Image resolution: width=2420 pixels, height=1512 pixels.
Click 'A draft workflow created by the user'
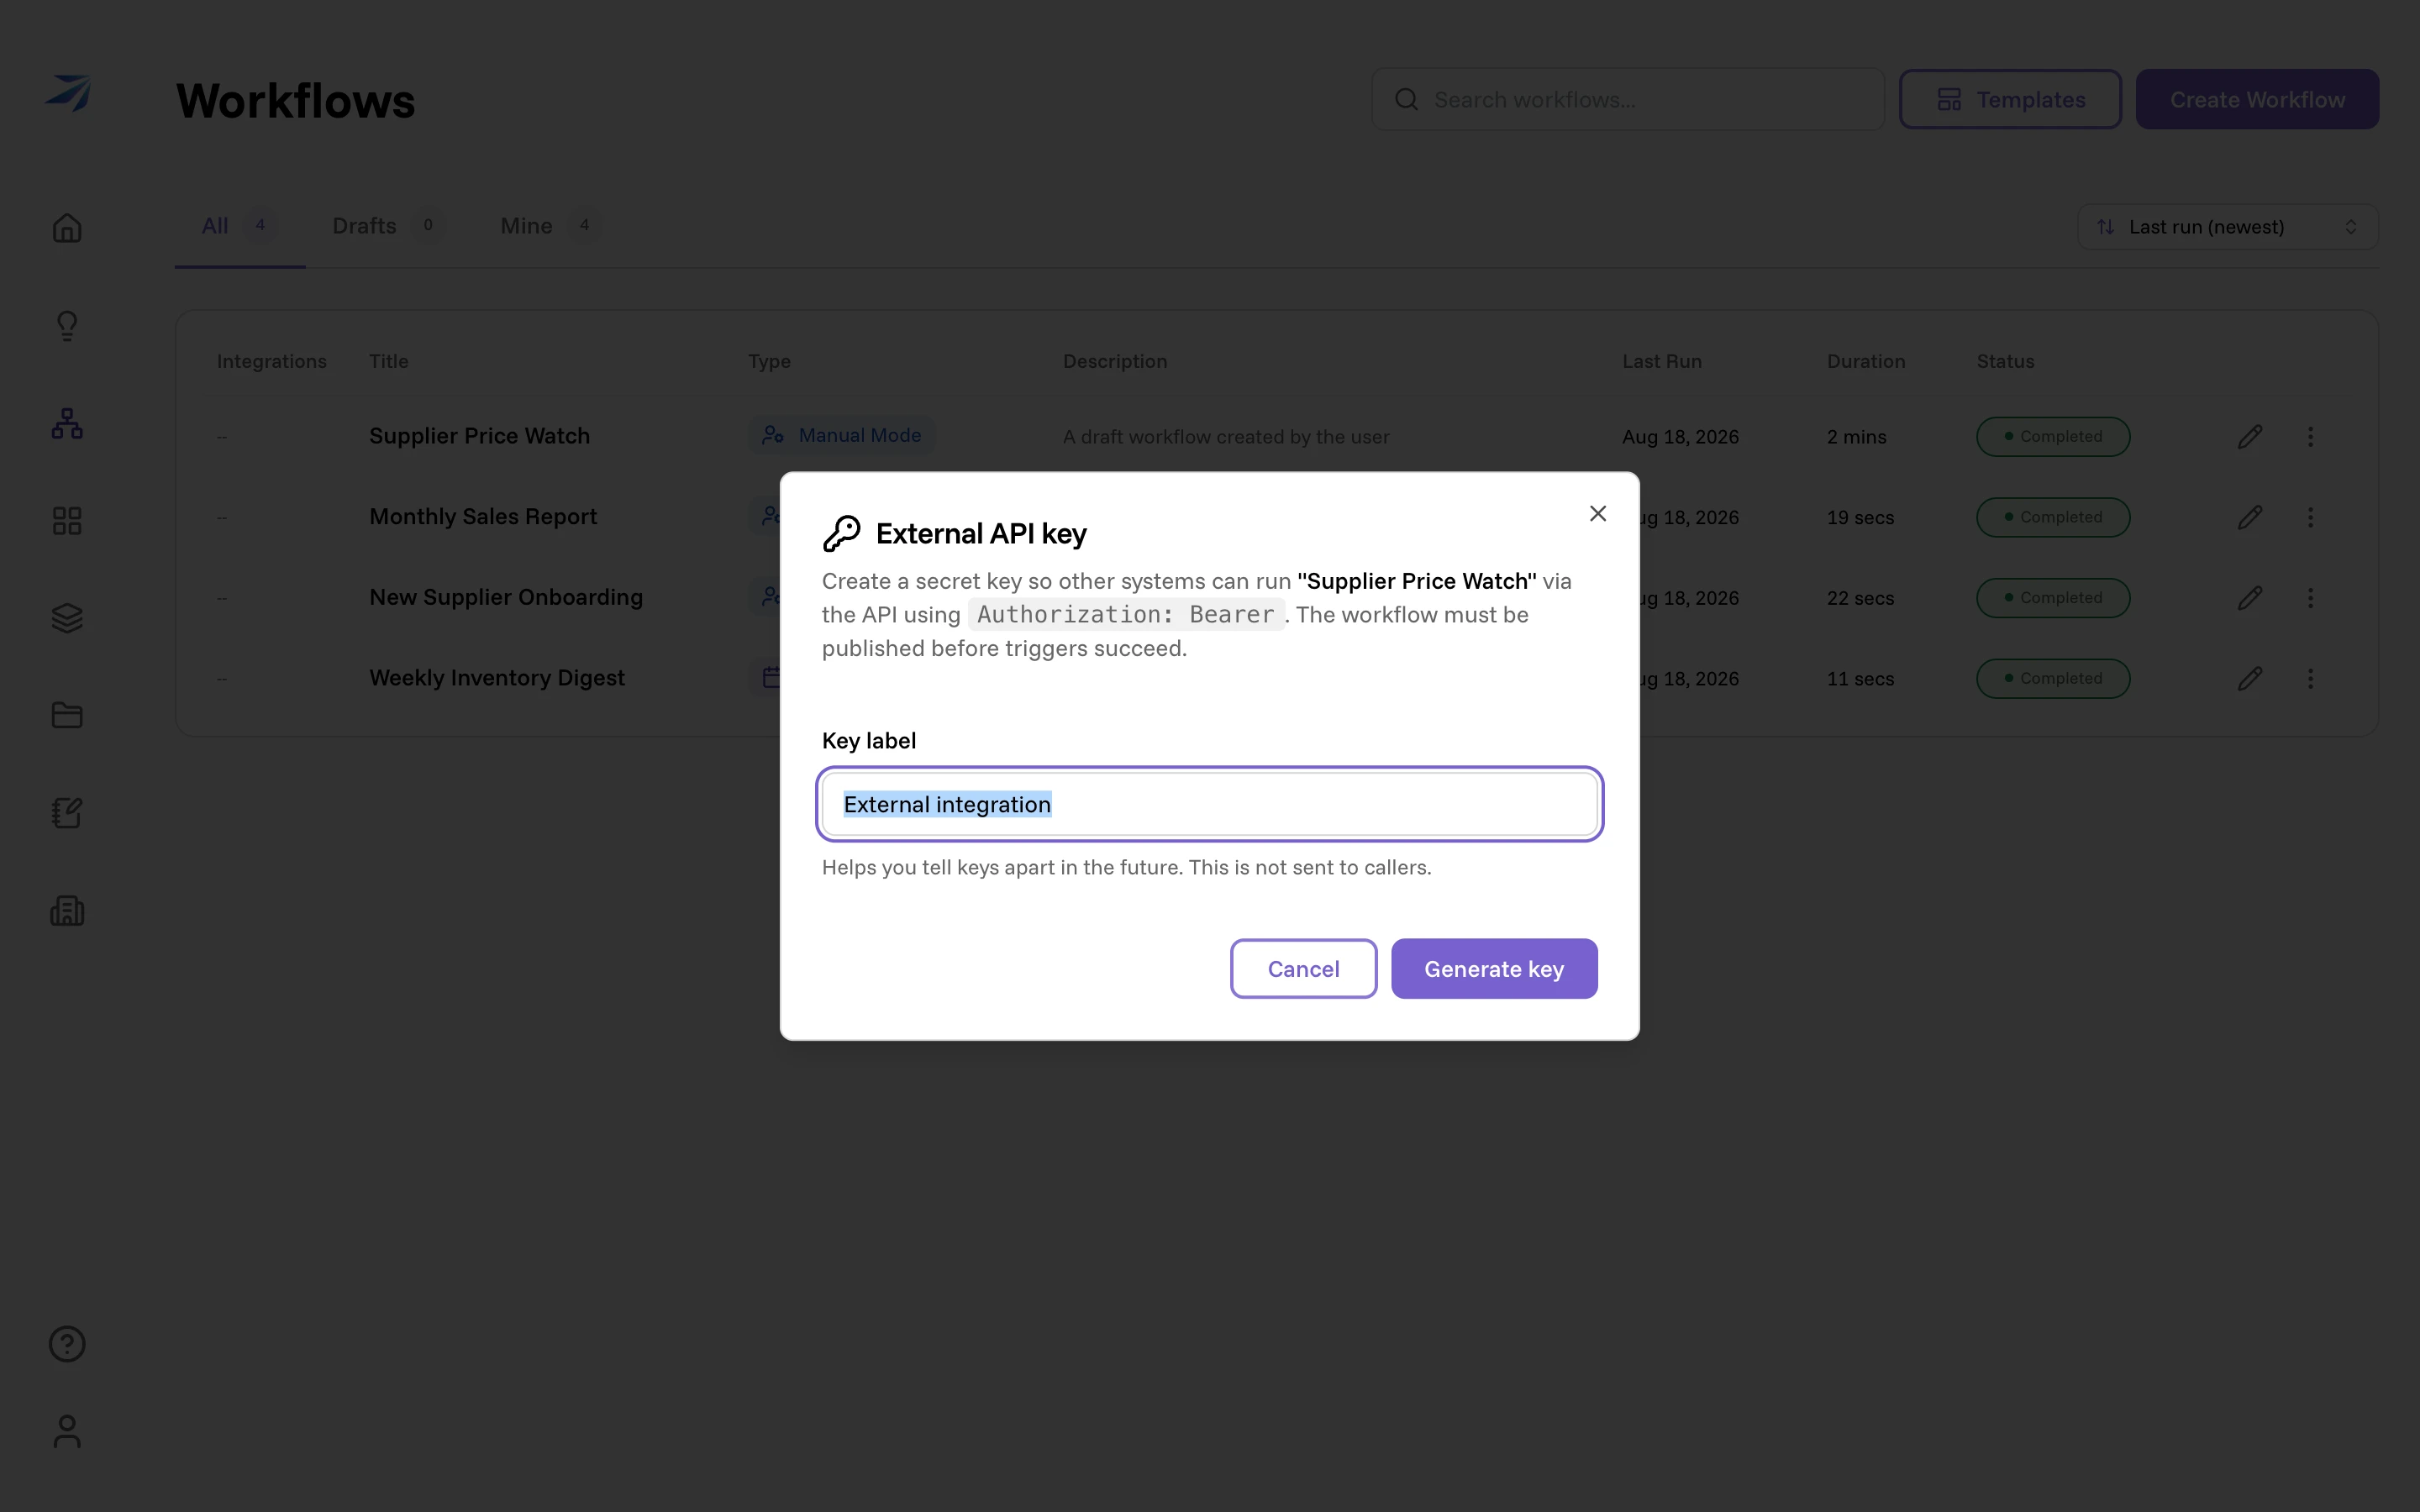tap(1226, 437)
